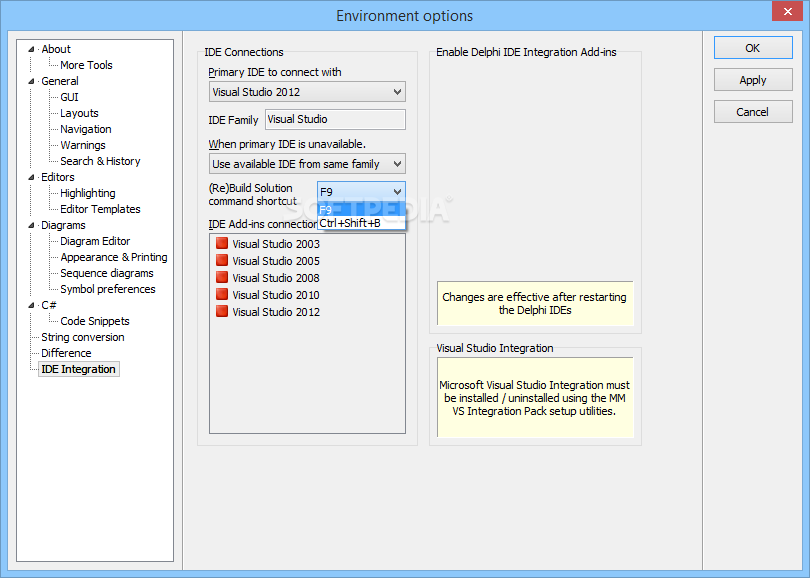810x578 pixels.
Task: Click the red icon beside Visual Studio 2003
Action: coord(222,243)
